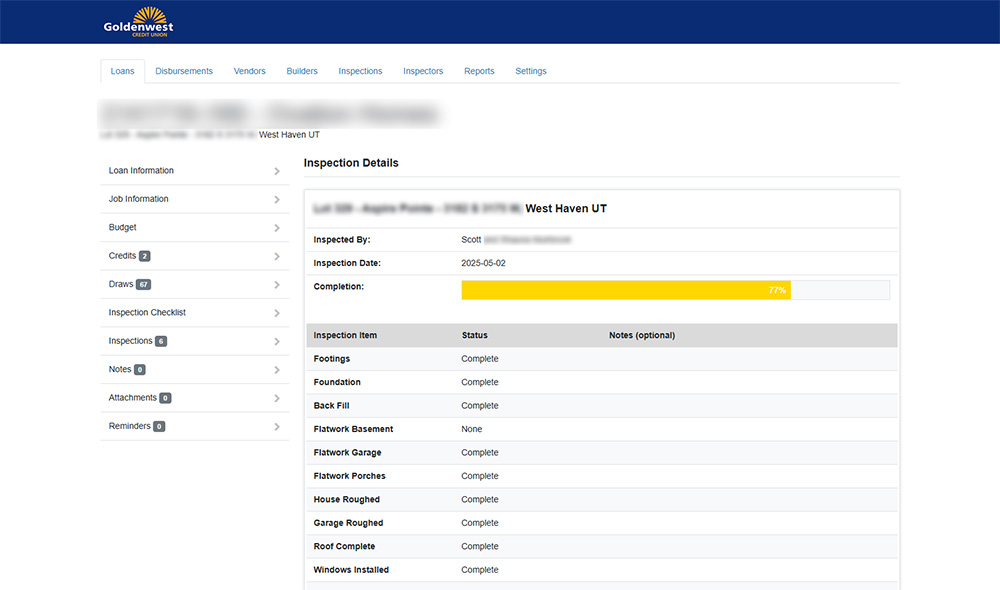This screenshot has height=590, width=1000.
Task: Click the Credits count badge
Action: click(145, 256)
